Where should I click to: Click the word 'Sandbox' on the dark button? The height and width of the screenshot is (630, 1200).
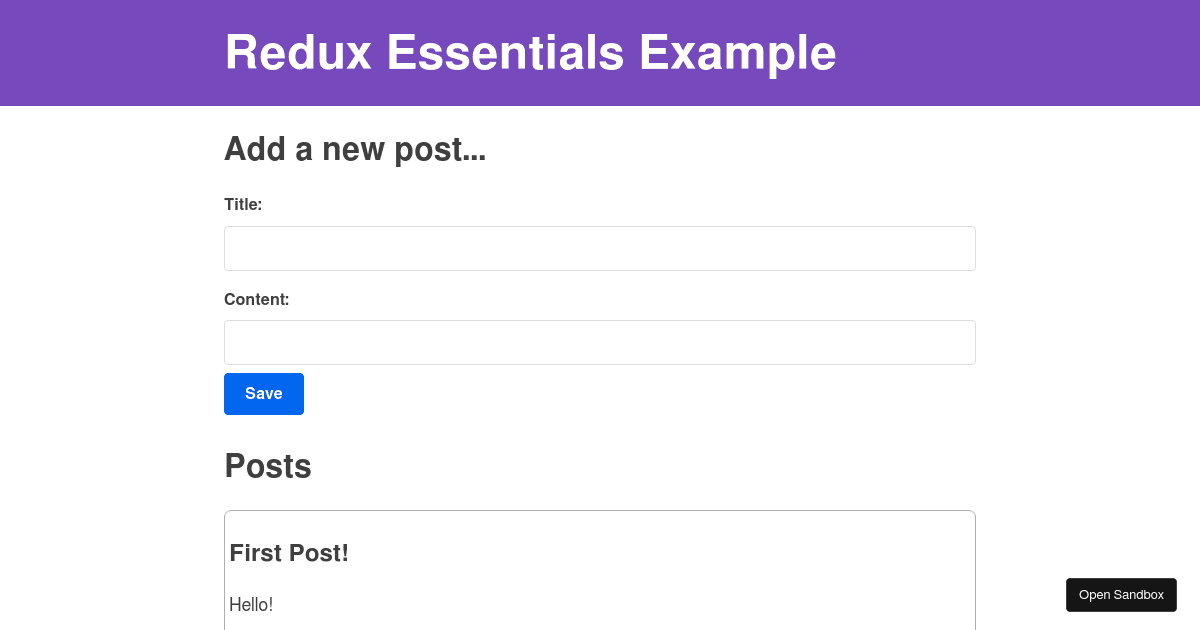1139,595
